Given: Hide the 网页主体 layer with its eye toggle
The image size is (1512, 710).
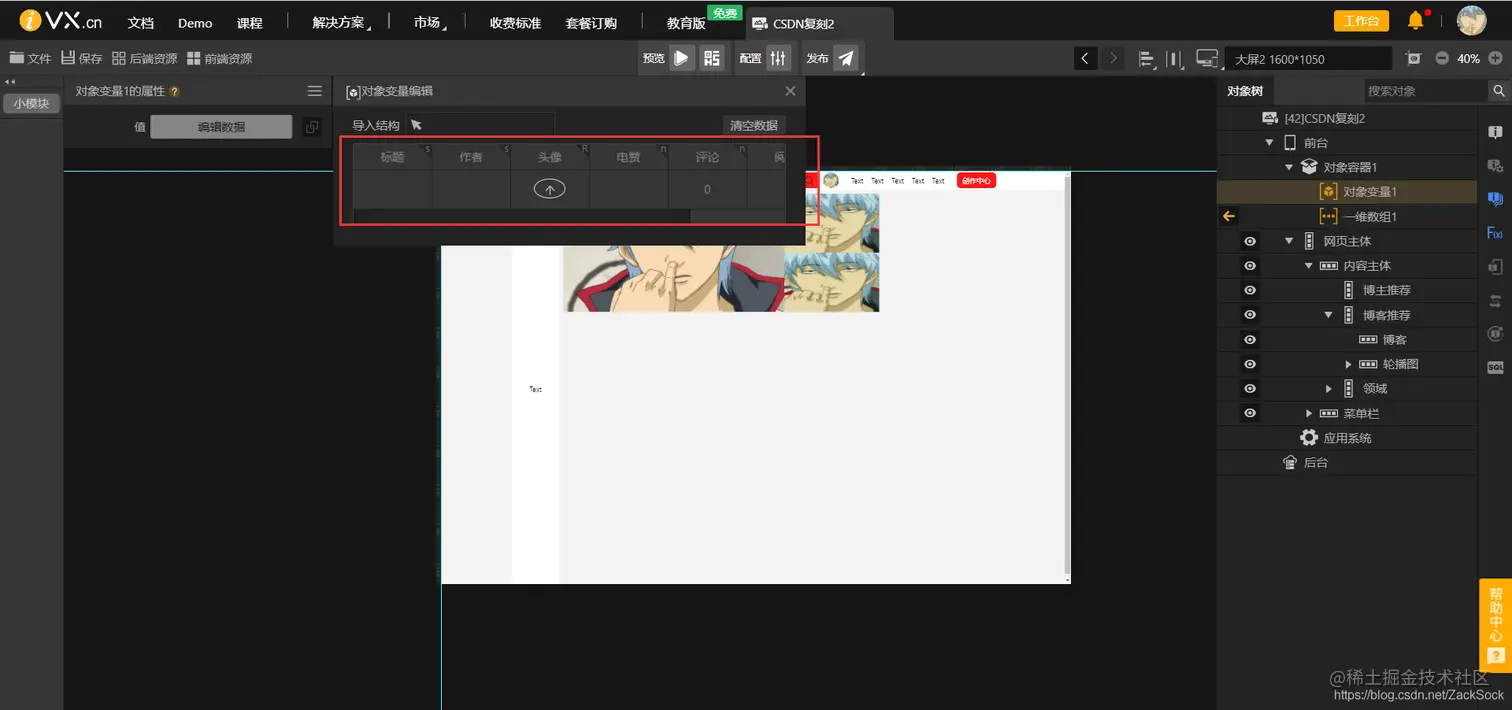Looking at the screenshot, I should pos(1249,240).
